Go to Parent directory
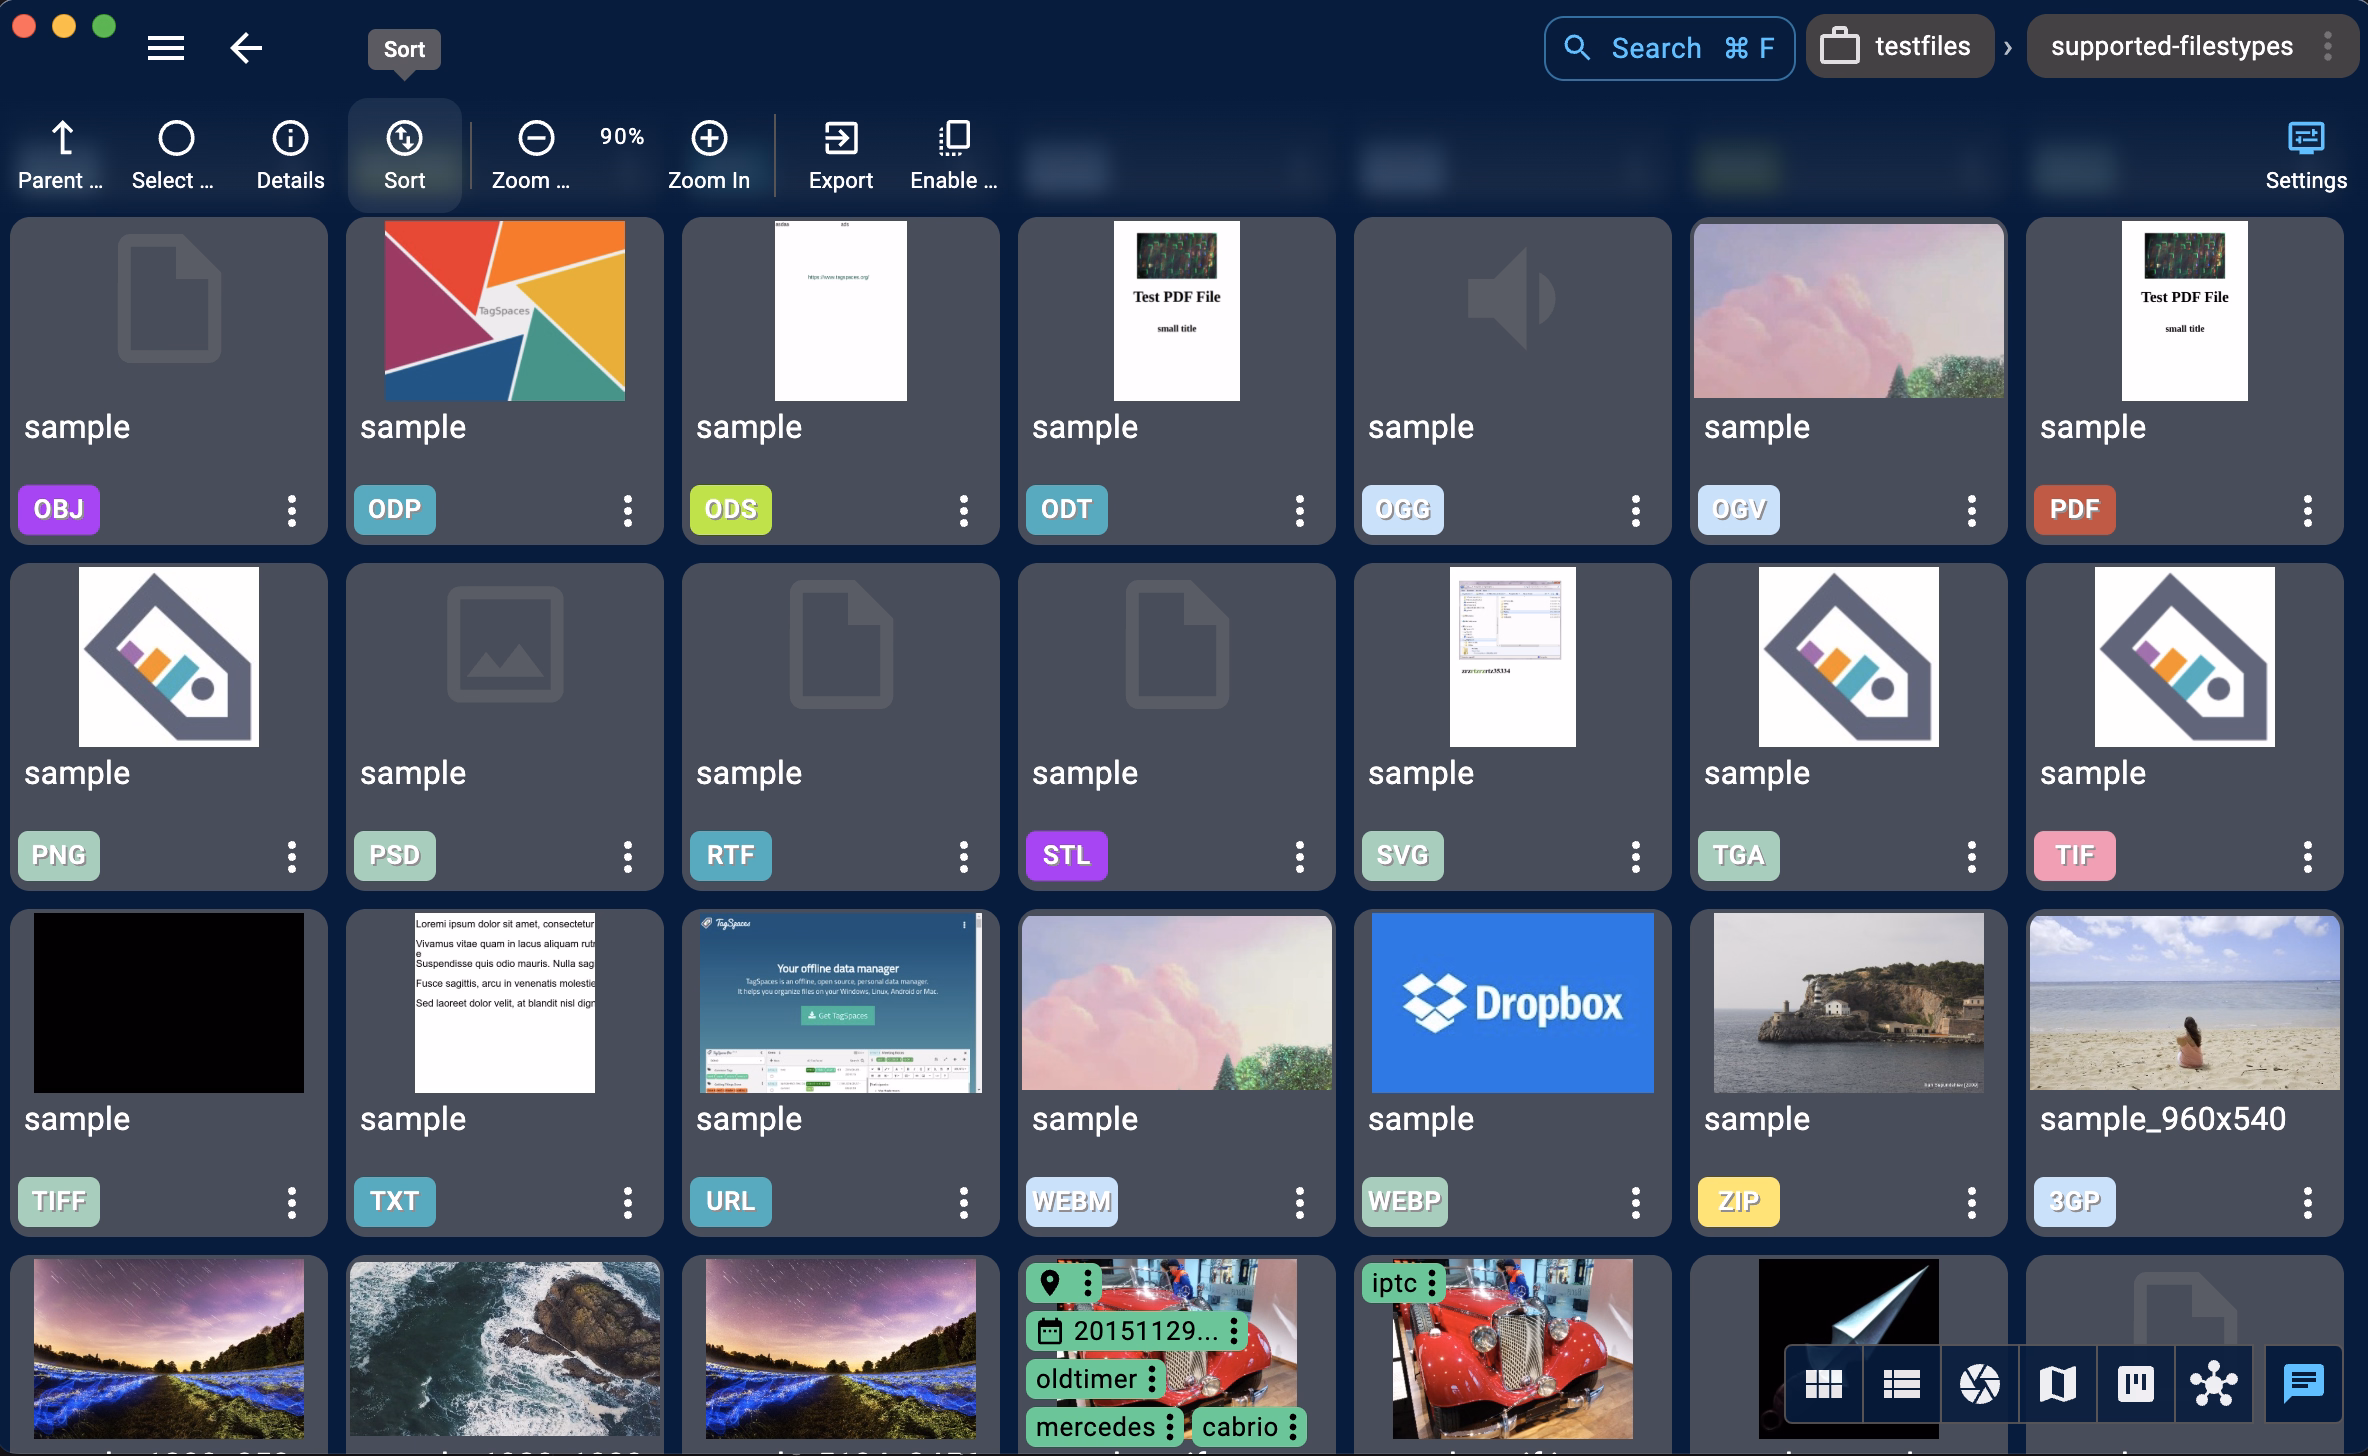Image resolution: width=2368 pixels, height=1456 pixels. [62, 156]
